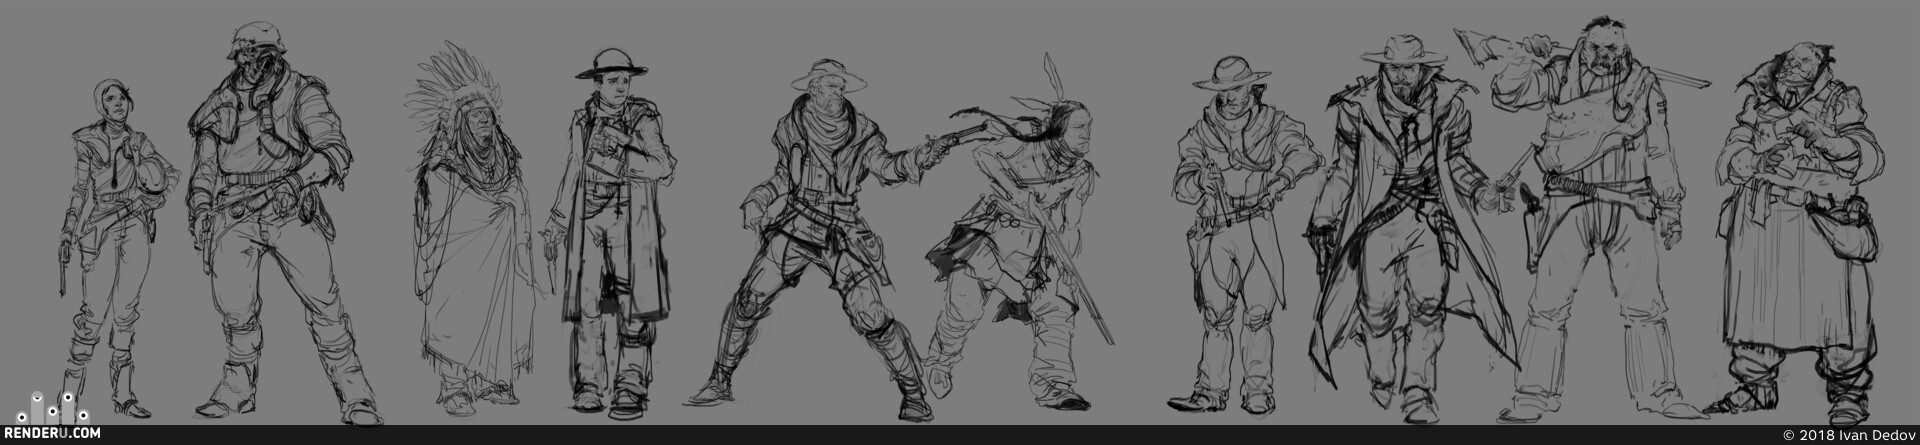1920x445 pixels.
Task: Select the robed native chief figure
Action: pos(467,228)
